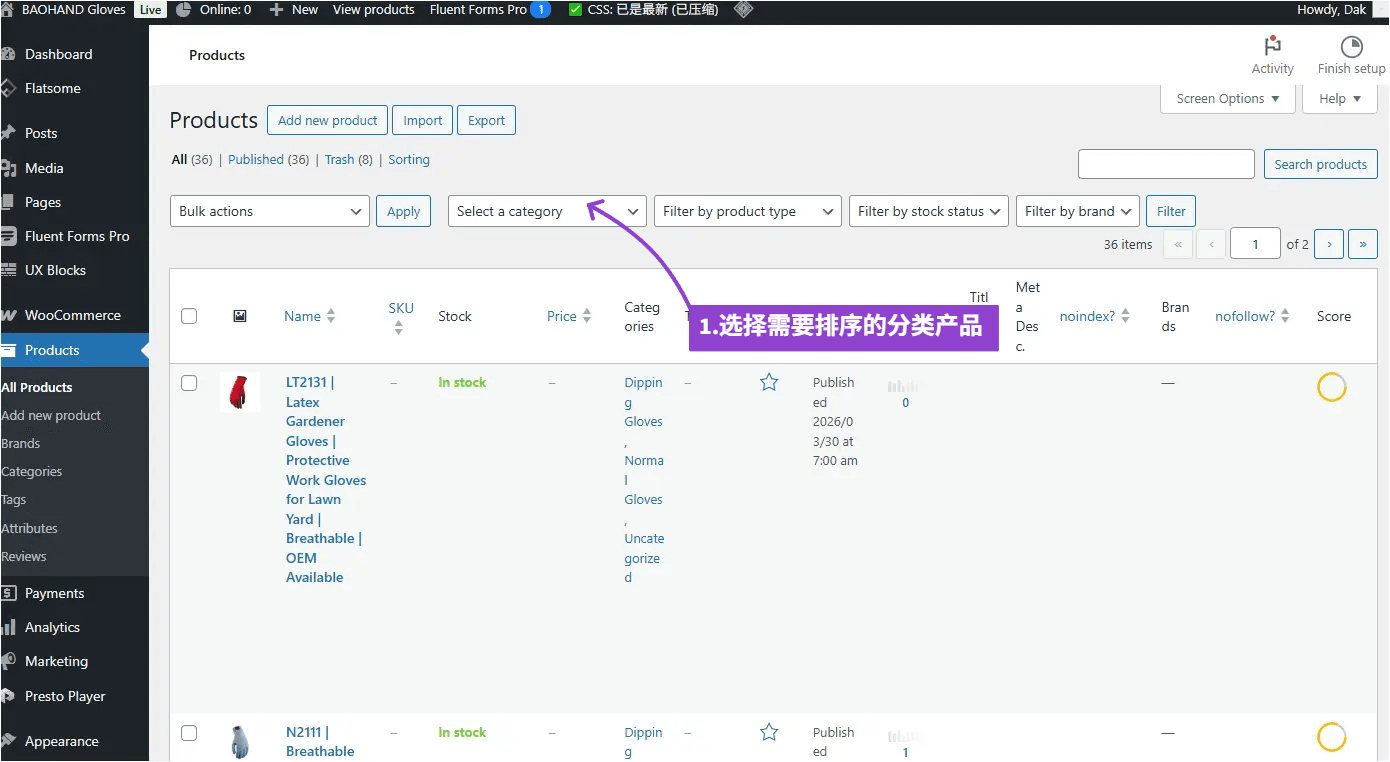1390x762 pixels.
Task: Star the LT2131 product as featured
Action: (x=769, y=382)
